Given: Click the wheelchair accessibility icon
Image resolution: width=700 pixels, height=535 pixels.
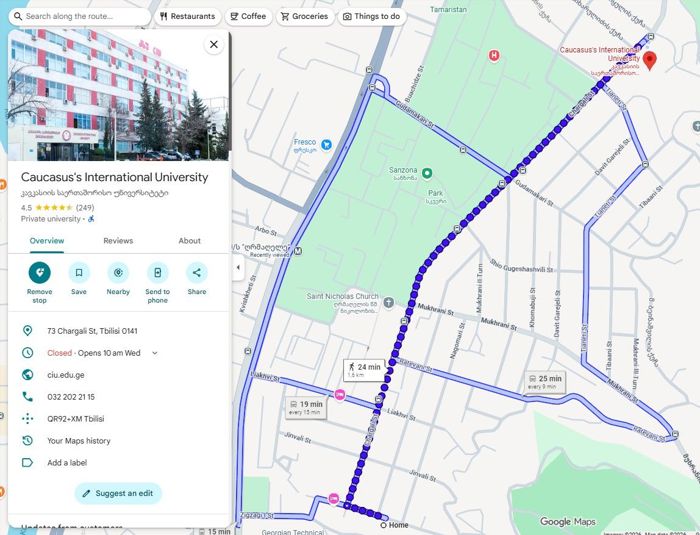Looking at the screenshot, I should coord(91,219).
